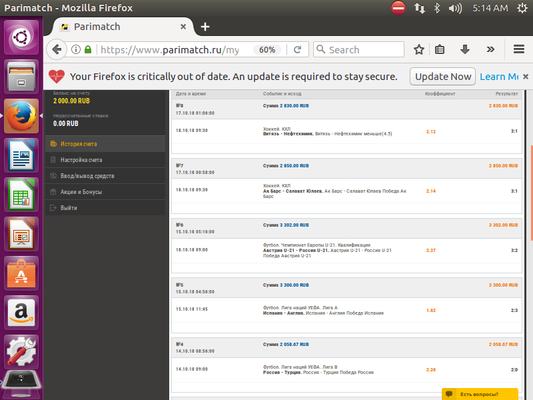Reset the 60% zoom level indicator
Viewport: 533px width, 400px height.
[x=267, y=50]
